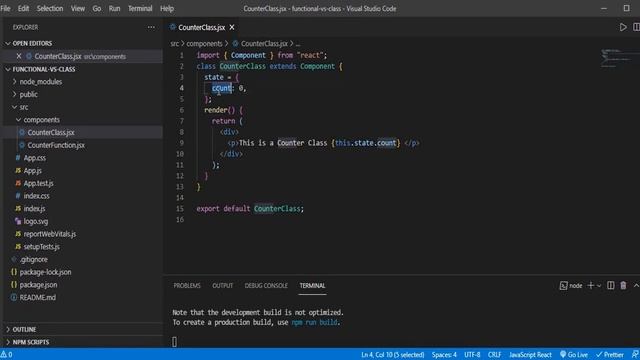Select the node terminal instance
Viewport: 640px width, 360px height.
pyautogui.click(x=571, y=286)
